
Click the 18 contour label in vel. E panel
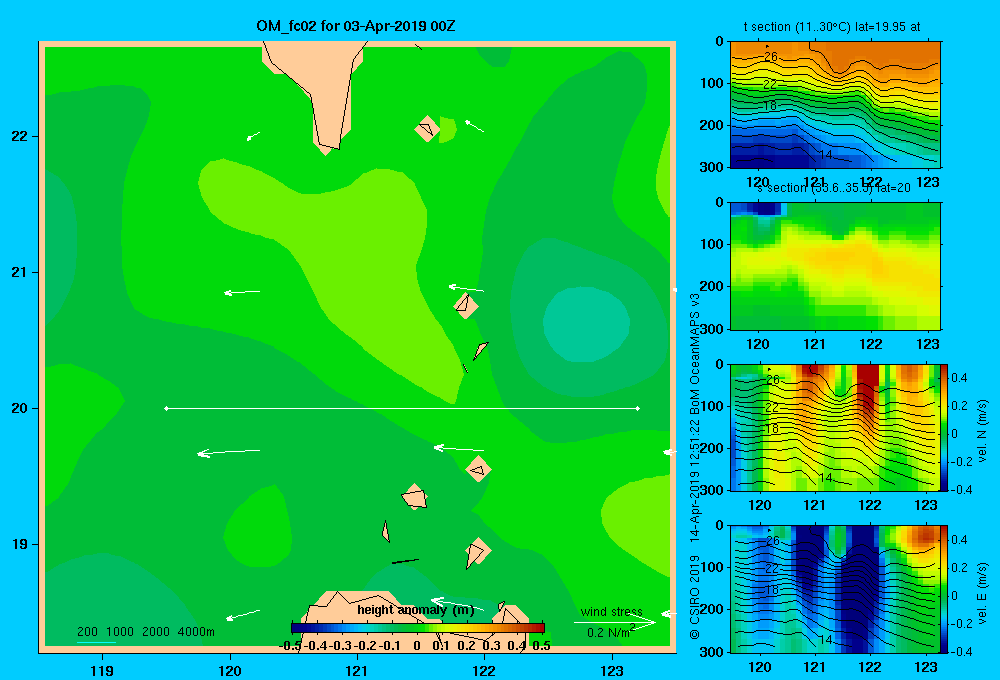pos(771,590)
